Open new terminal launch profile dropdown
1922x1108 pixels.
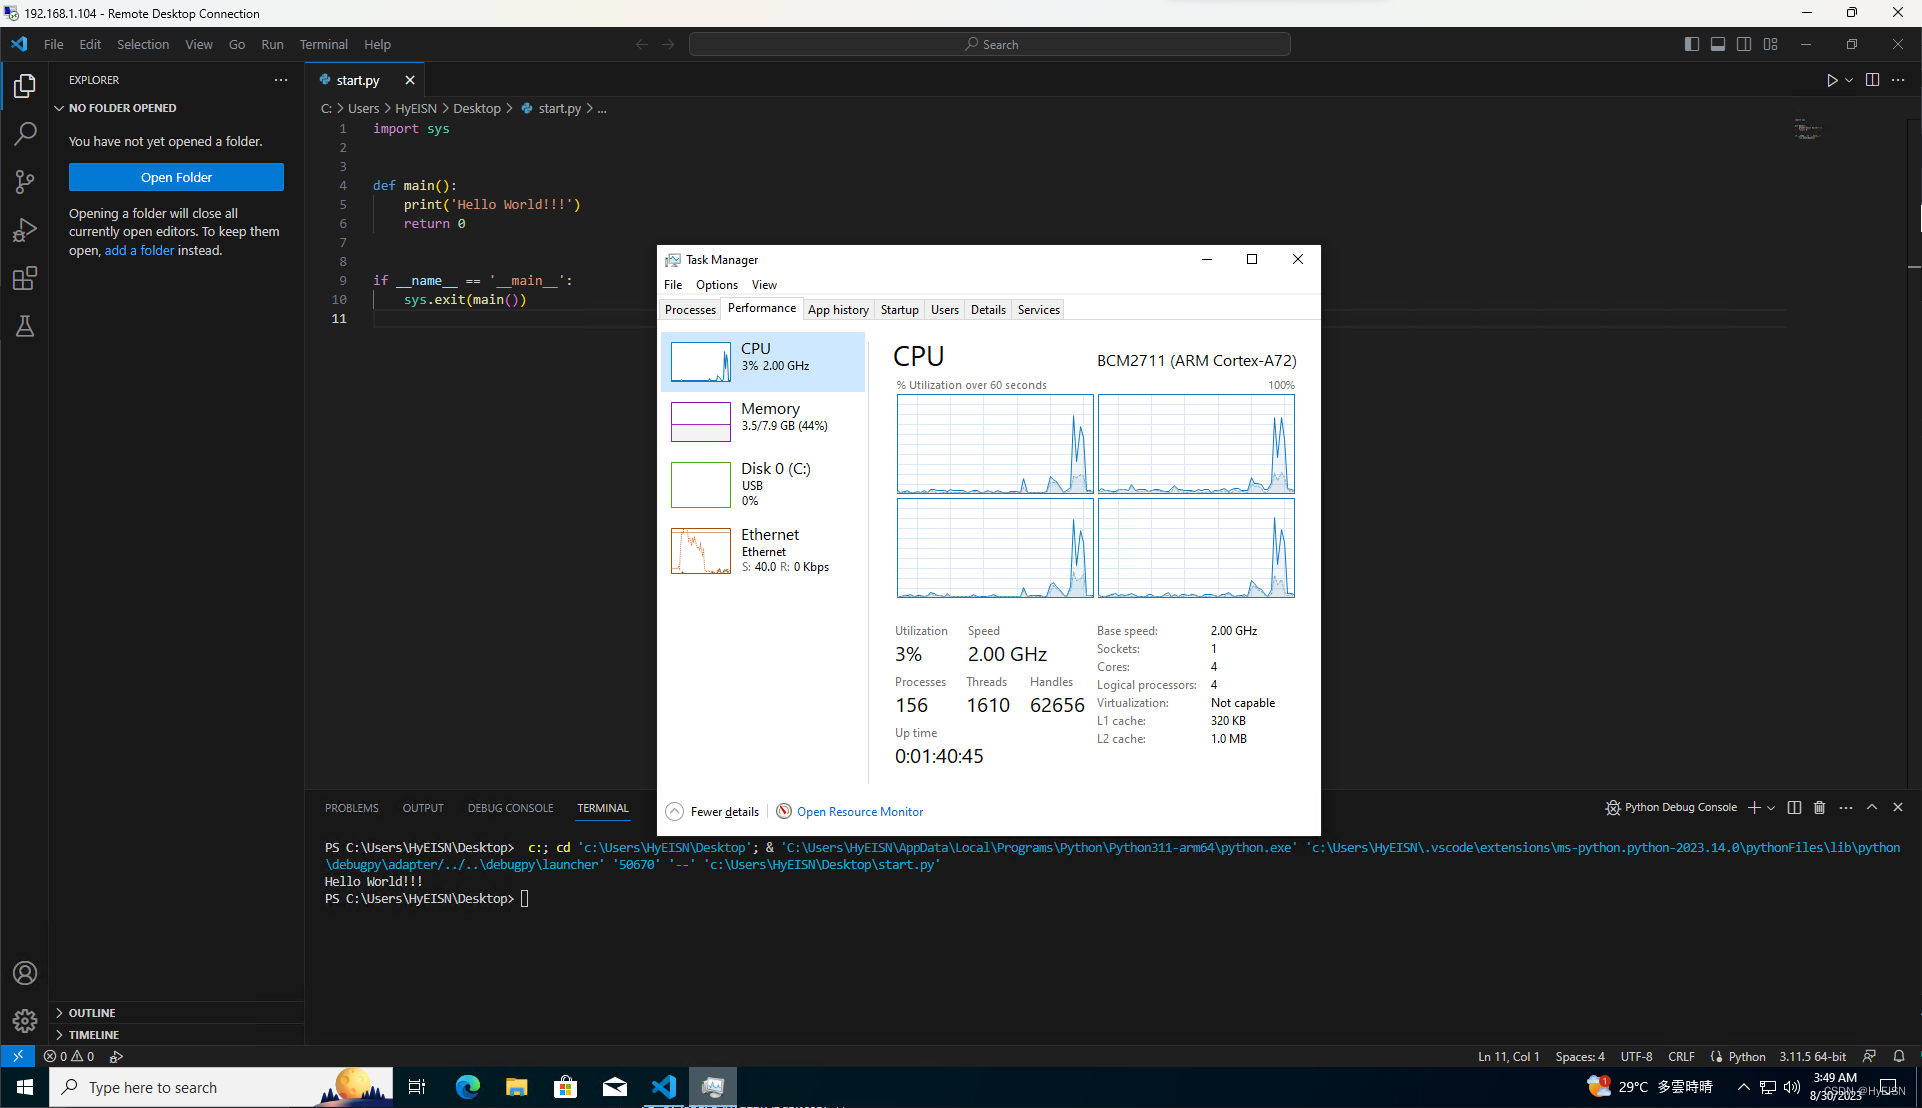pyautogui.click(x=1771, y=807)
